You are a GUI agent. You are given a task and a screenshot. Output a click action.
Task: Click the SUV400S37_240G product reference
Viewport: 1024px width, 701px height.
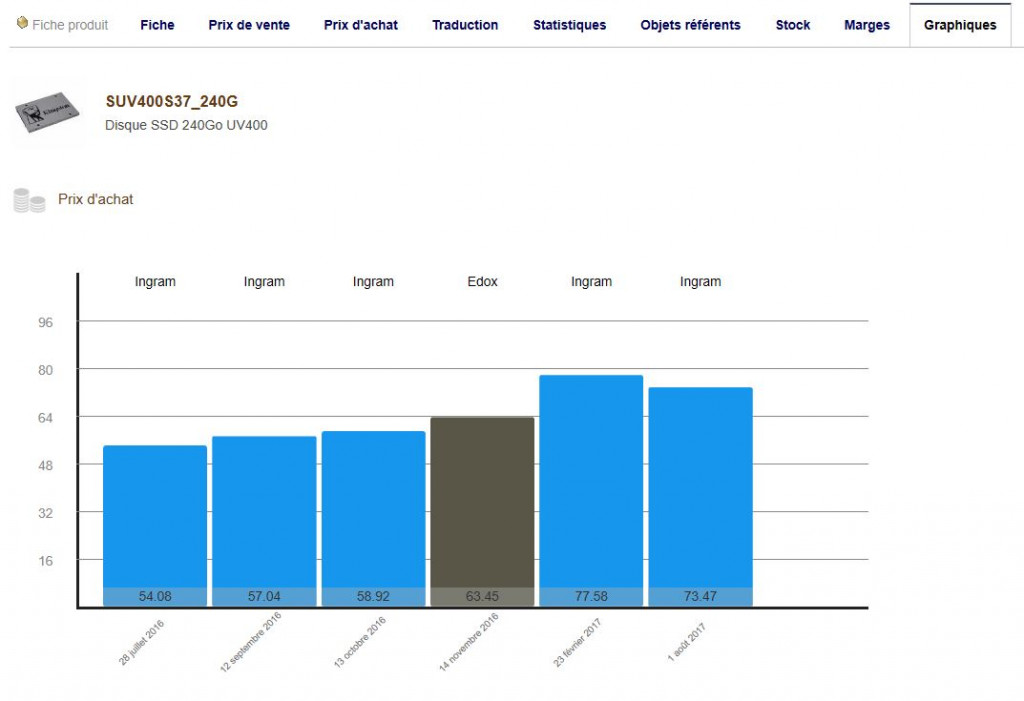(171, 101)
